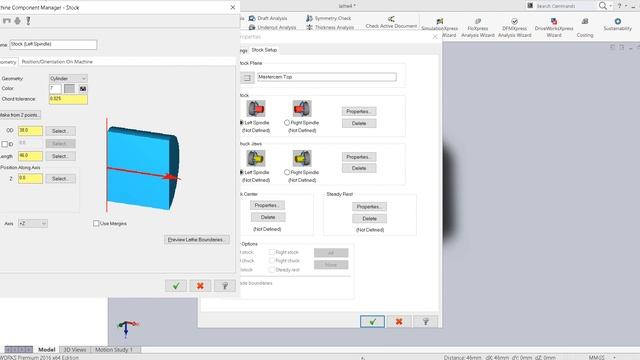Open the Motion Study 1 tab
Viewport: 640px width, 360px height.
point(114,350)
